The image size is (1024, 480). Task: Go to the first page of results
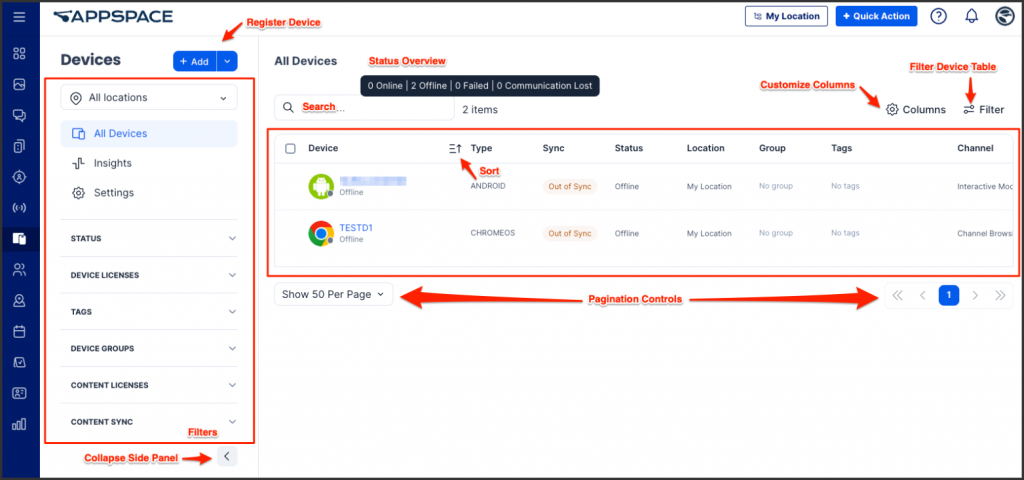coord(897,296)
